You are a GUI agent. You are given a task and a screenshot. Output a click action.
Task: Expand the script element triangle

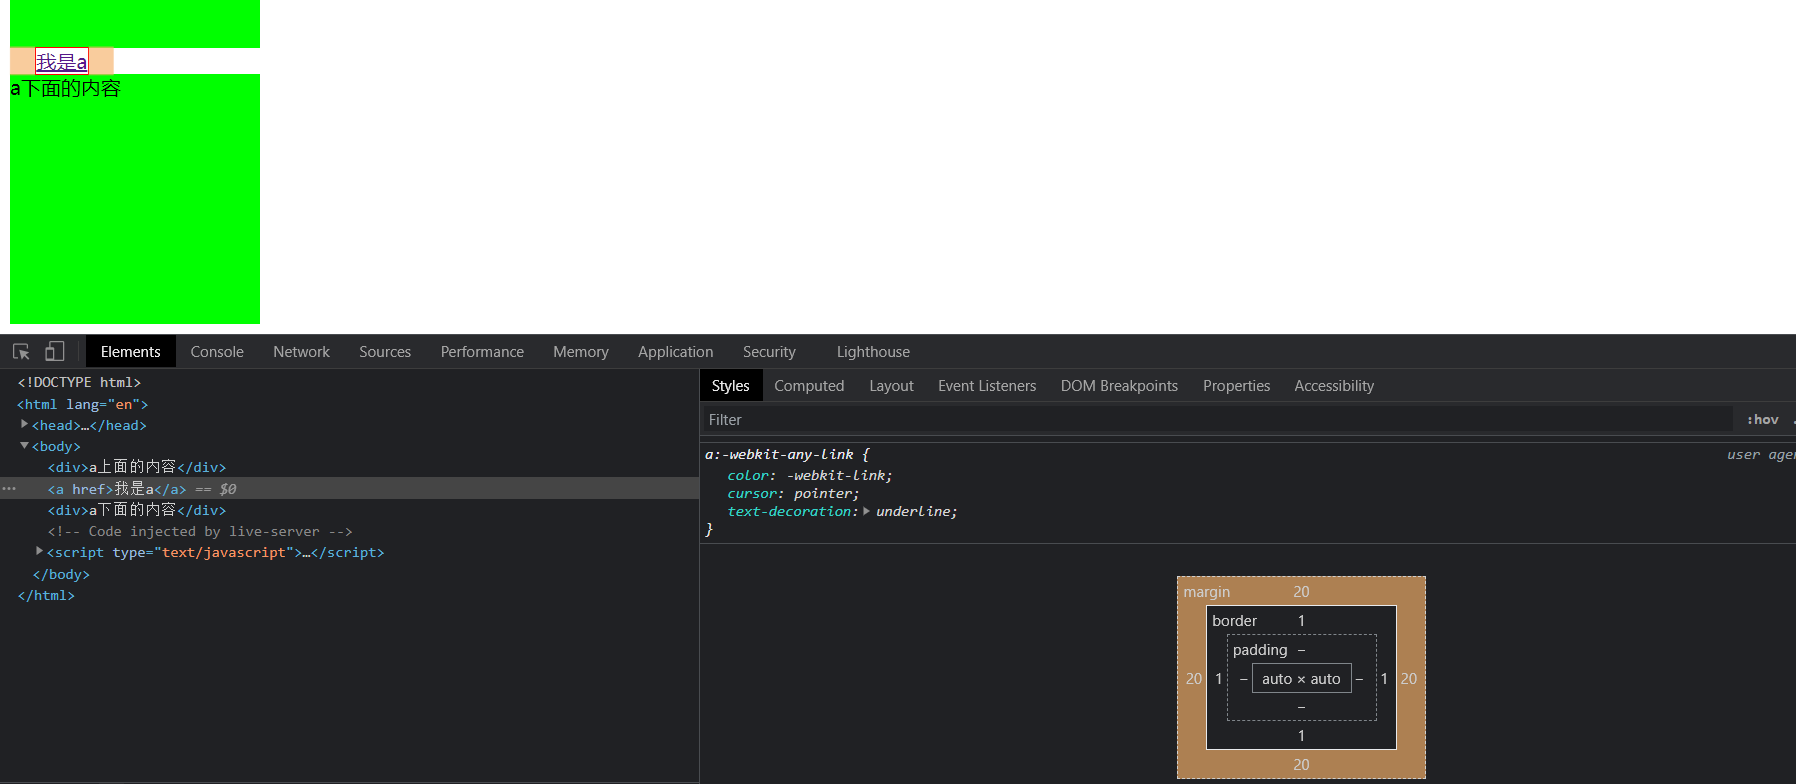39,551
